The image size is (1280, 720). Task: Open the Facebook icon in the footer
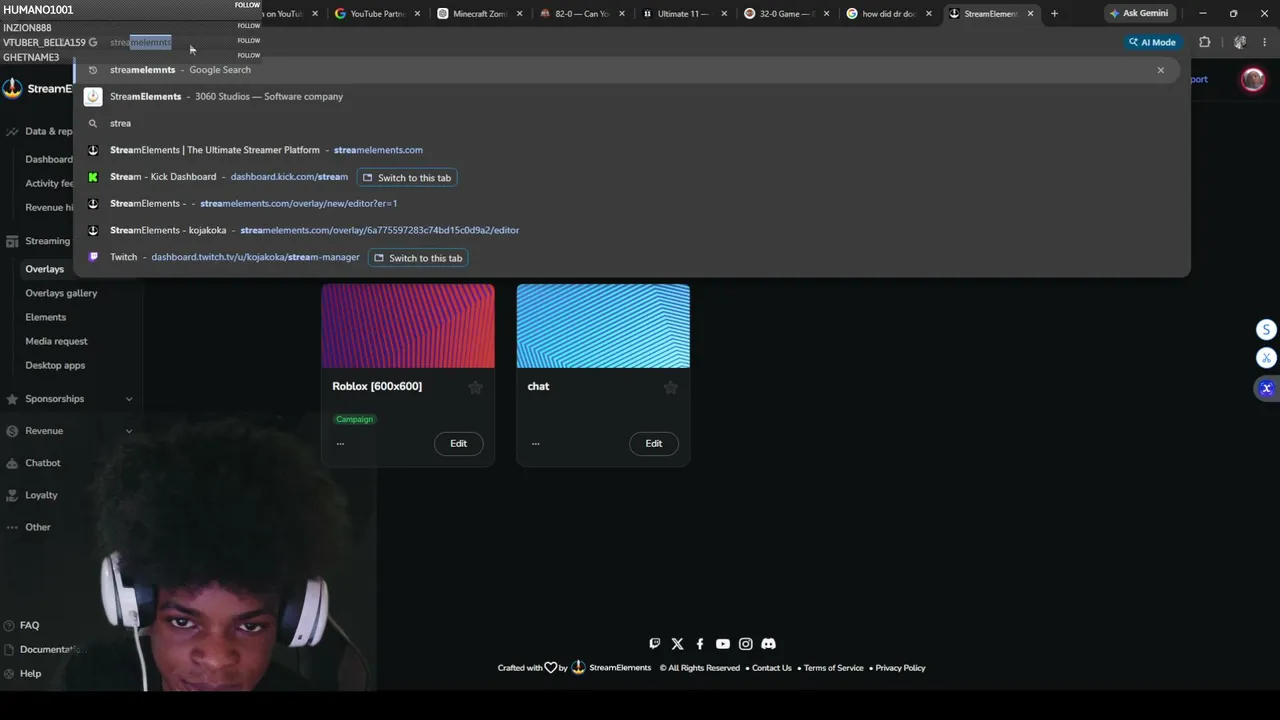tap(700, 644)
